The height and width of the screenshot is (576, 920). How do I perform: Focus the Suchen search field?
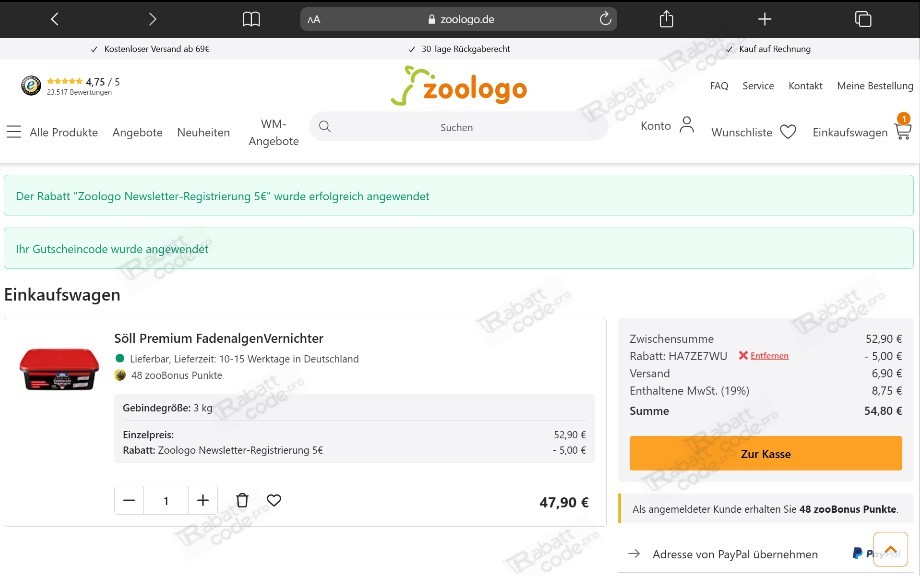(x=458, y=127)
